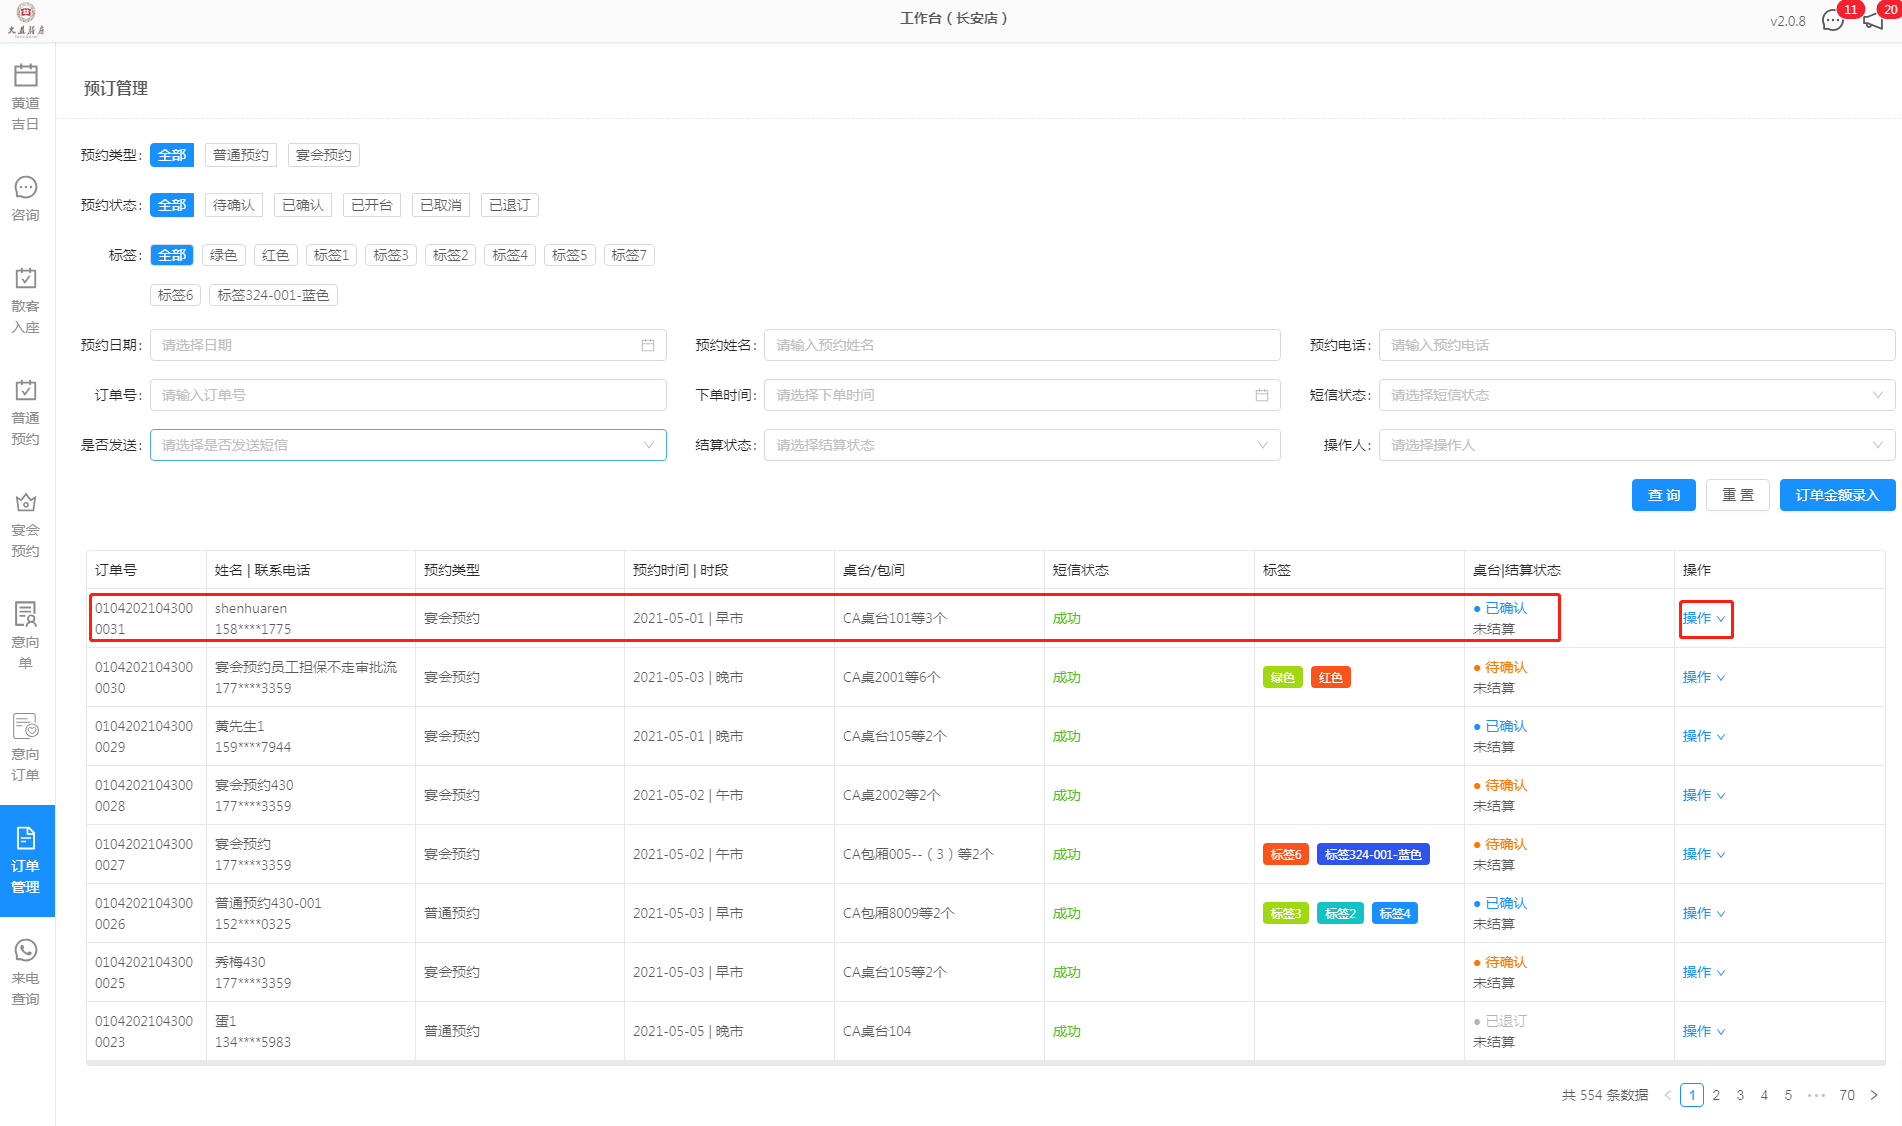Viewport: 1902px width, 1126px height.
Task: Open the 短信状态 dropdown
Action: point(1637,395)
